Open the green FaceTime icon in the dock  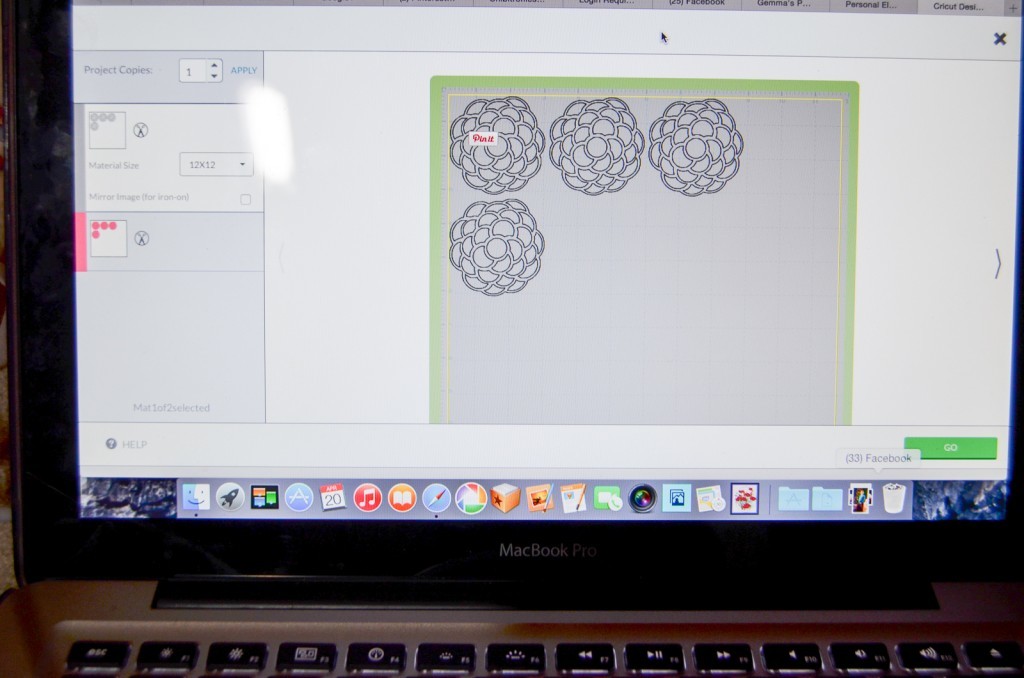coord(607,499)
